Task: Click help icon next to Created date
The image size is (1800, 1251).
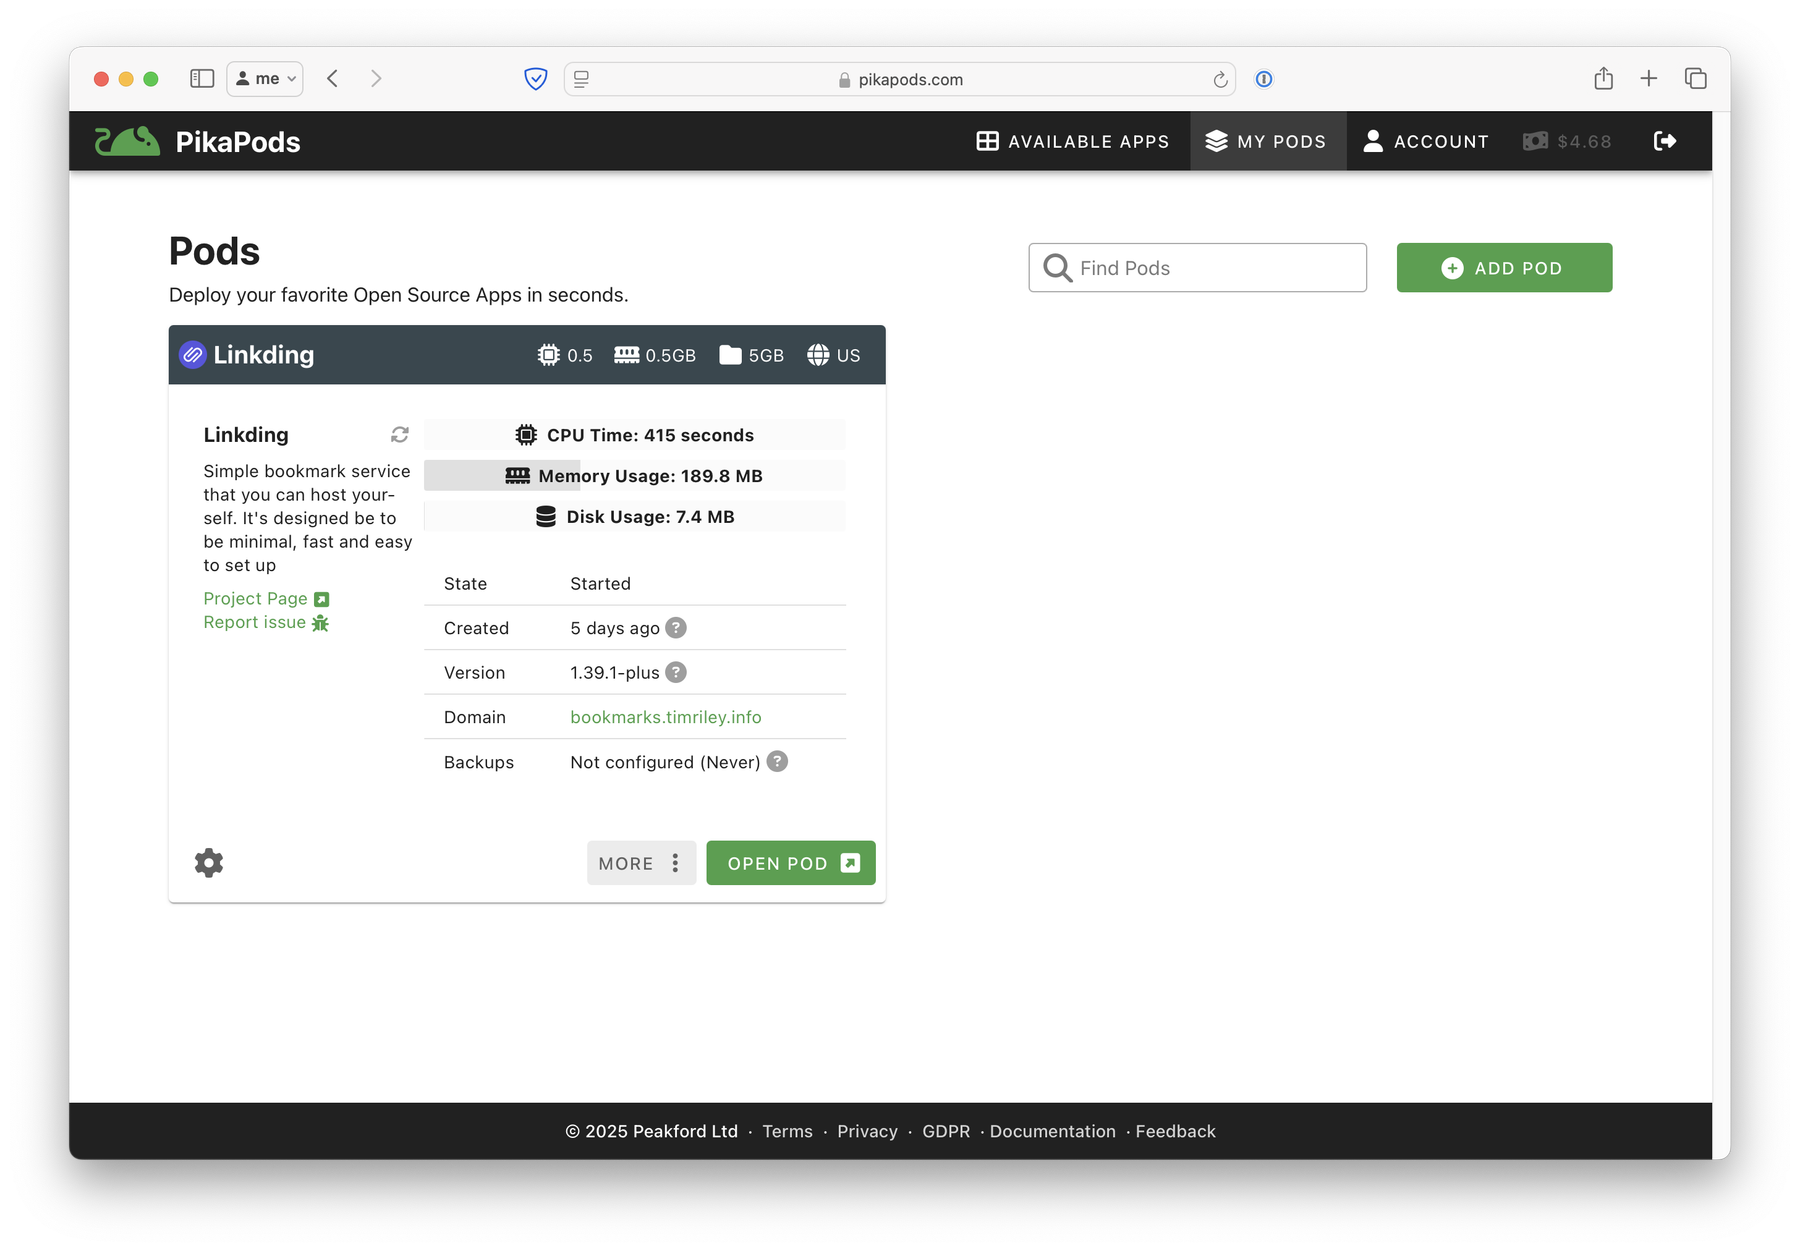Action: click(676, 628)
